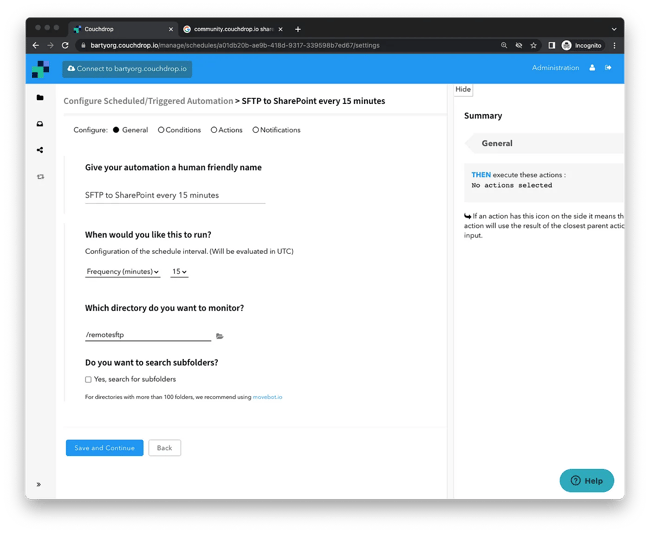650x533 pixels.
Task: Open the Administration menu
Action: pos(555,68)
